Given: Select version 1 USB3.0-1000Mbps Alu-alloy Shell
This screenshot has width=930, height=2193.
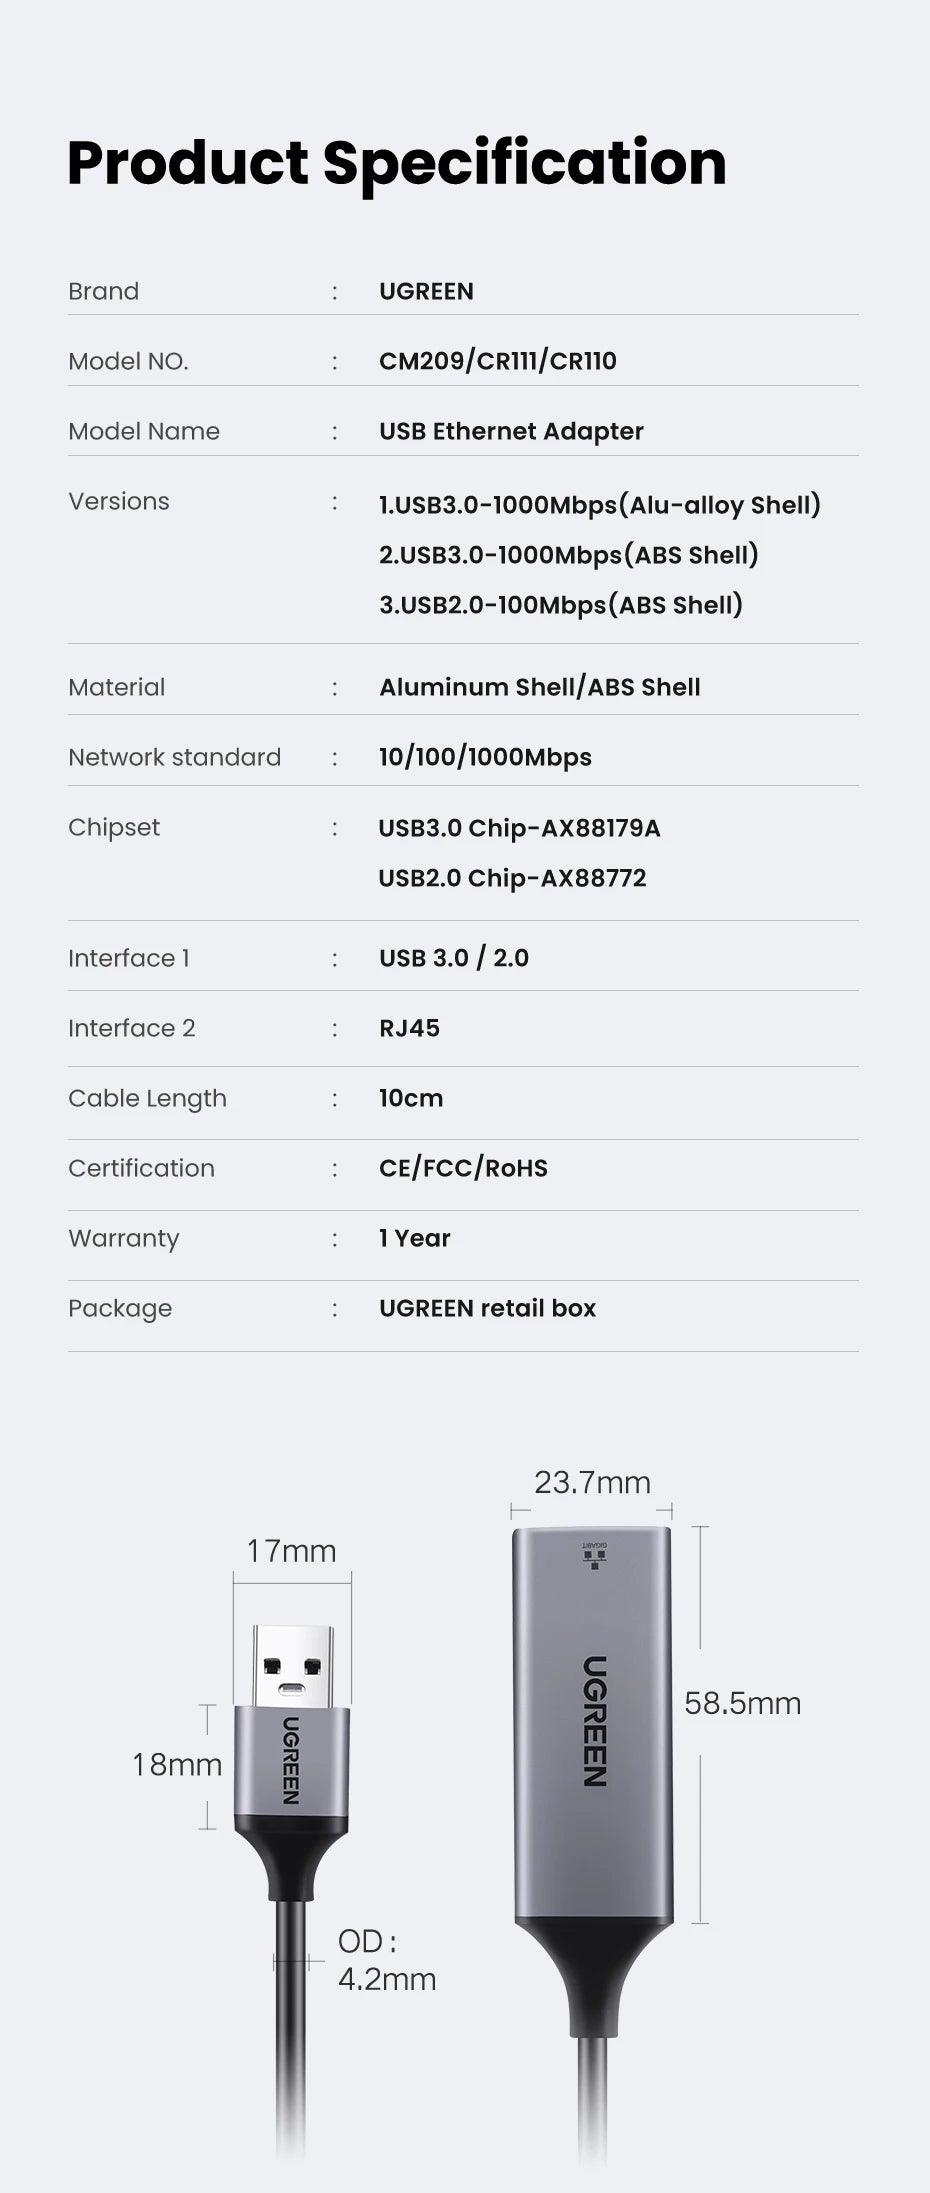Looking at the screenshot, I should 599,505.
